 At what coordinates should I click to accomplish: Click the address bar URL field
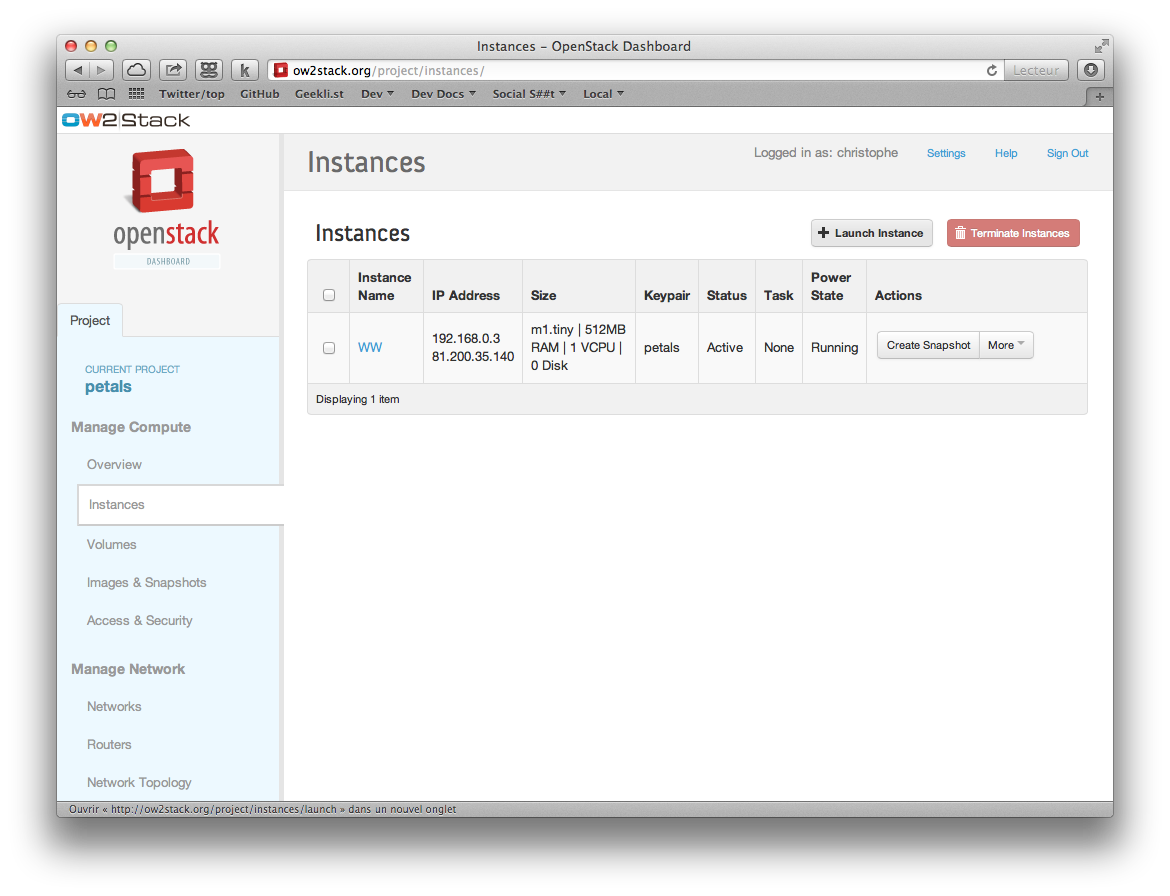634,70
